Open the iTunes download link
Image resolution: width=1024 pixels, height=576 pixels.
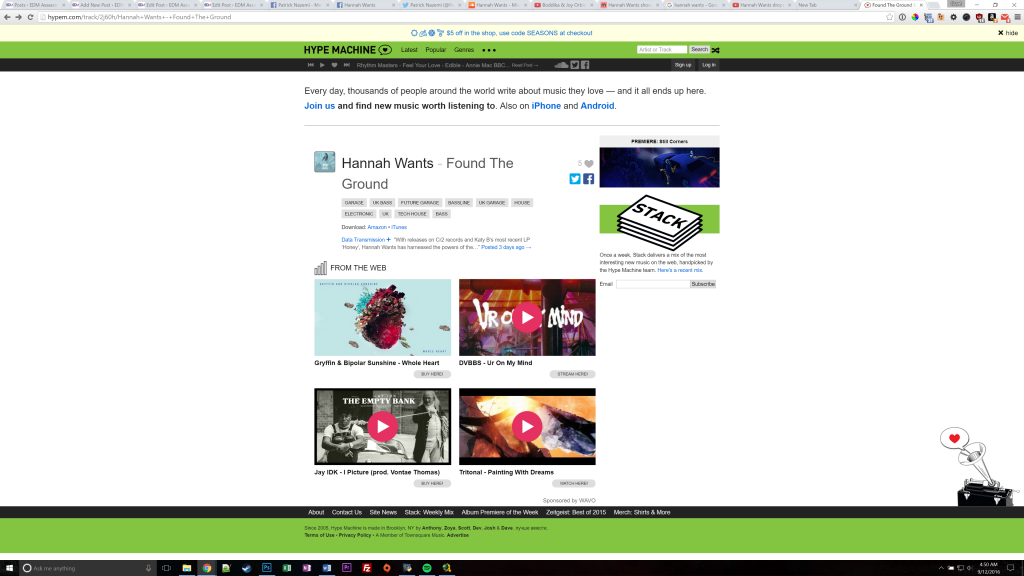pos(399,227)
